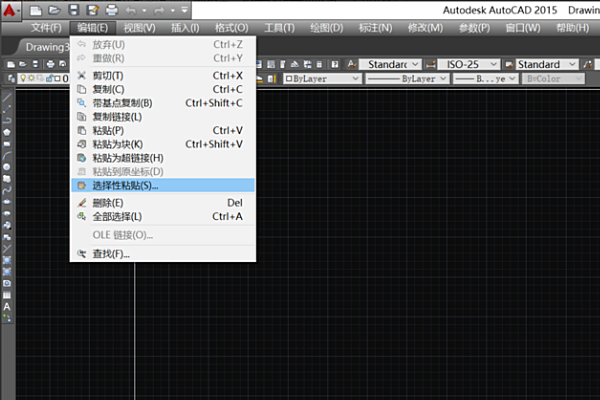Click the New icon in standard toolbar row
Image resolution: width=600 pixels, height=400 pixels.
pos(11,64)
